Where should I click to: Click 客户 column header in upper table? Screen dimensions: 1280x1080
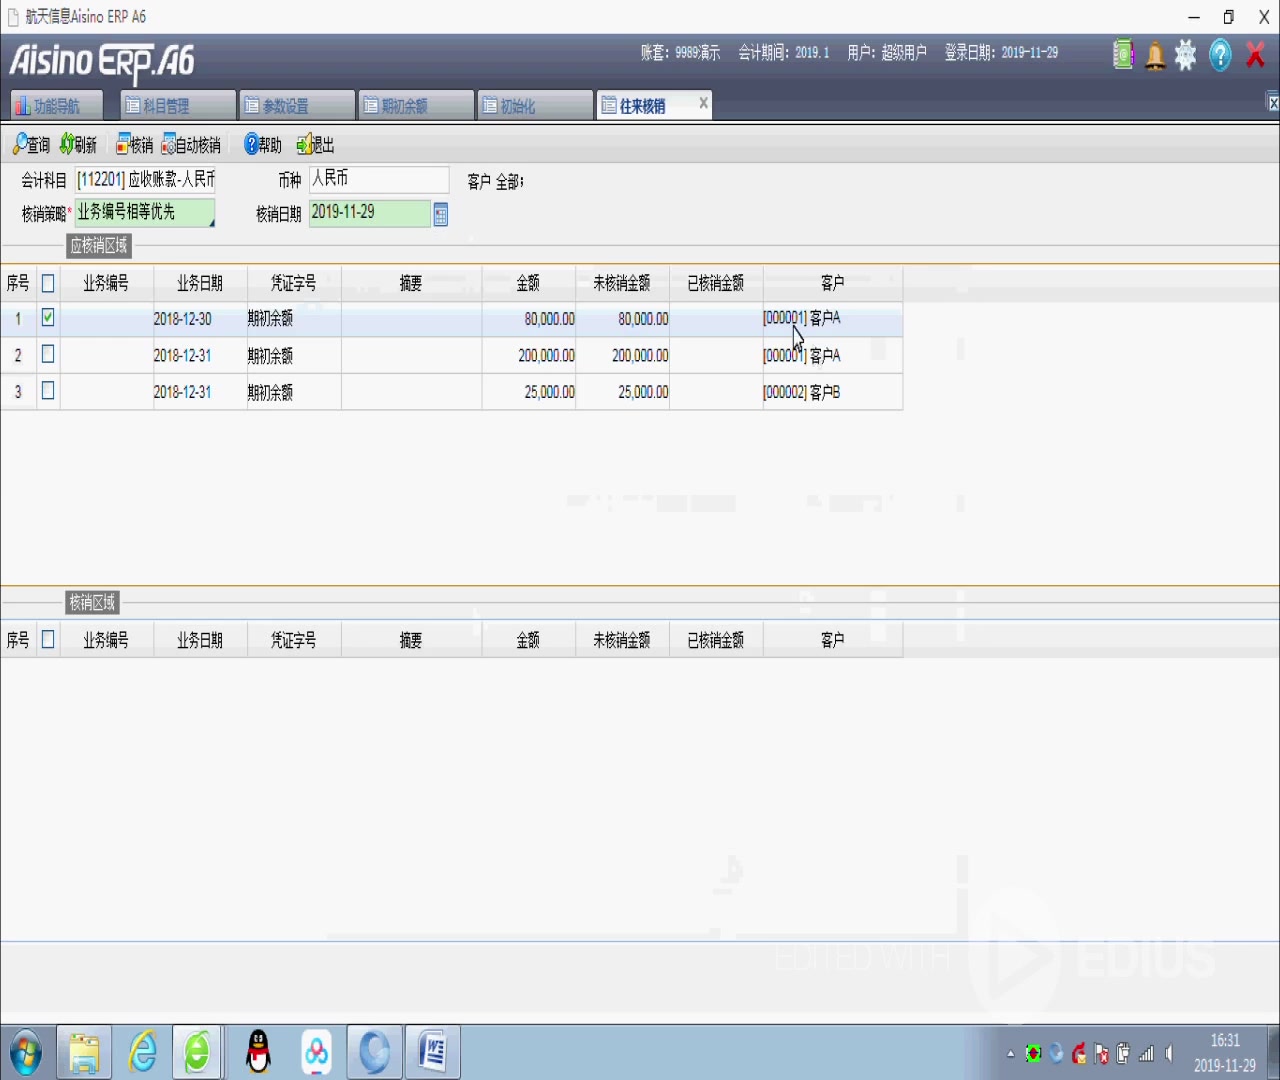(833, 284)
